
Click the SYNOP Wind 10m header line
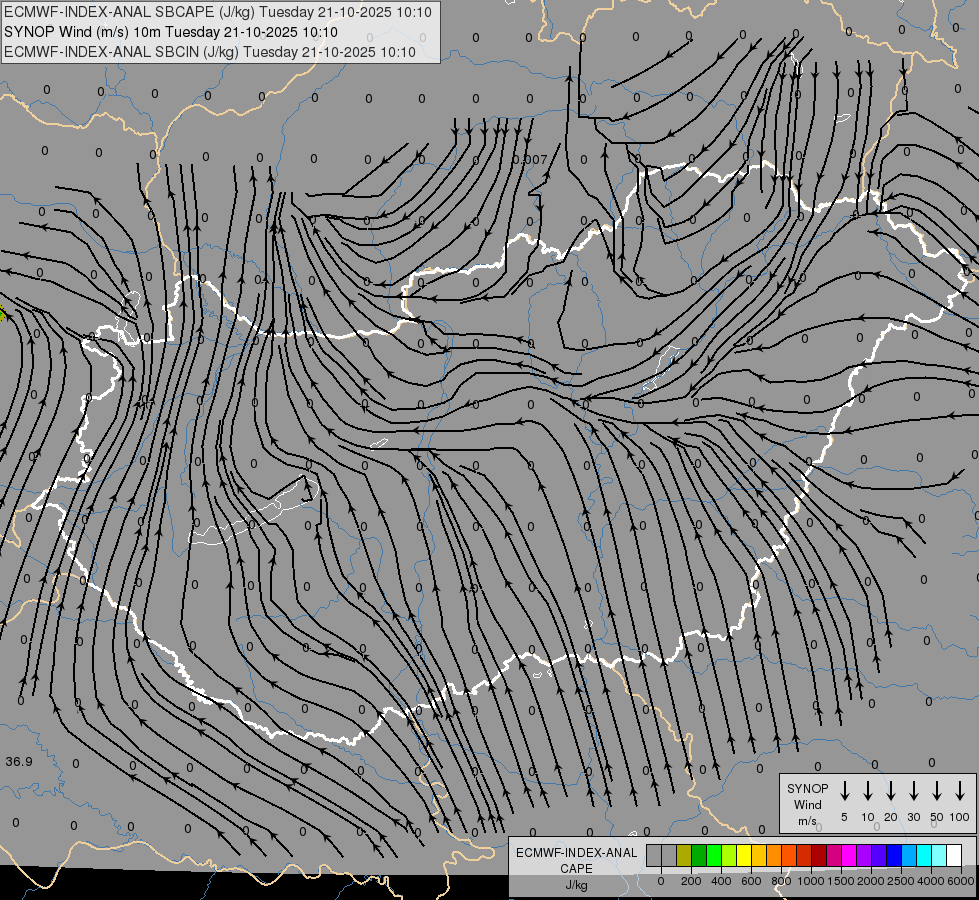click(170, 32)
